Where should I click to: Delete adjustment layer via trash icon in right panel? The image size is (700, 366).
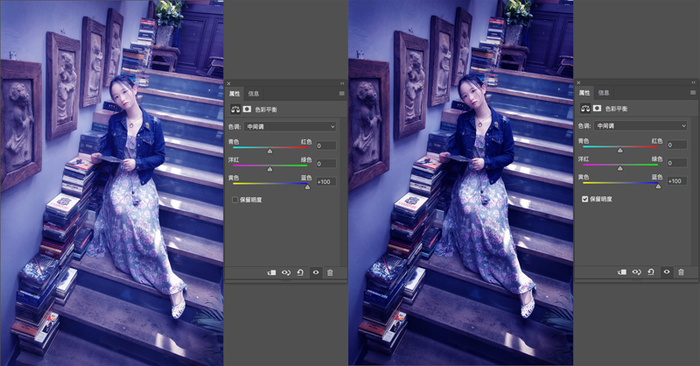(681, 272)
